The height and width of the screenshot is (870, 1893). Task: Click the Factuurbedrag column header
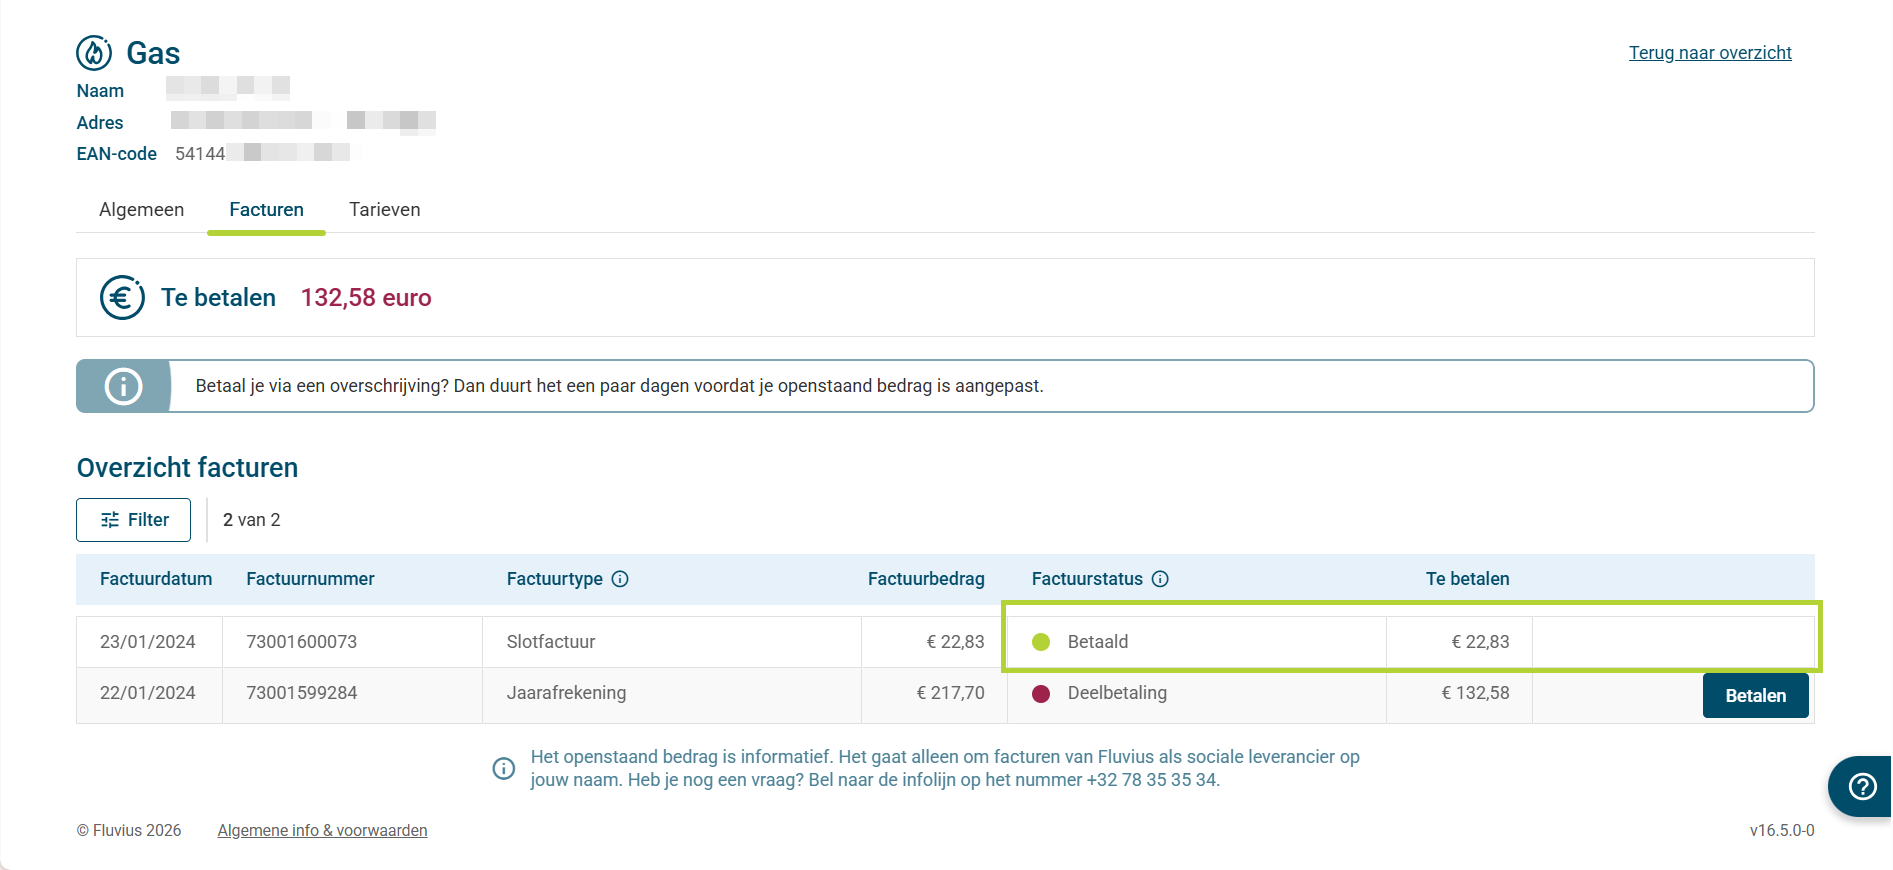point(925,579)
